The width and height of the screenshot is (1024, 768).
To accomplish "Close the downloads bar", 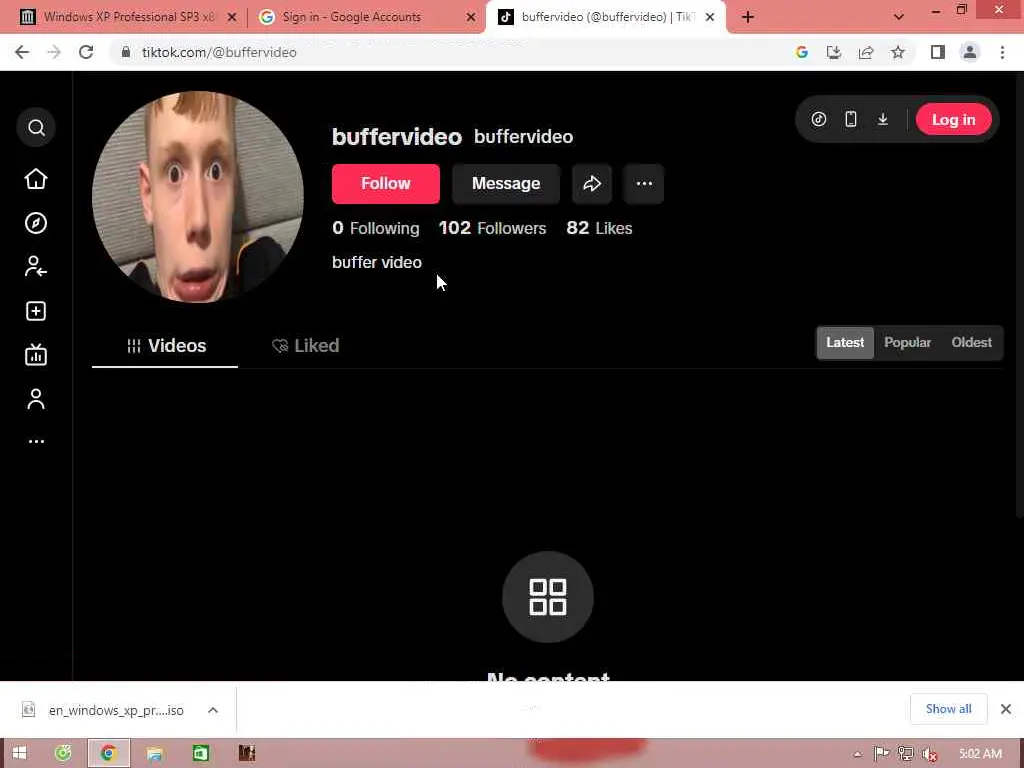I will tap(1006, 709).
